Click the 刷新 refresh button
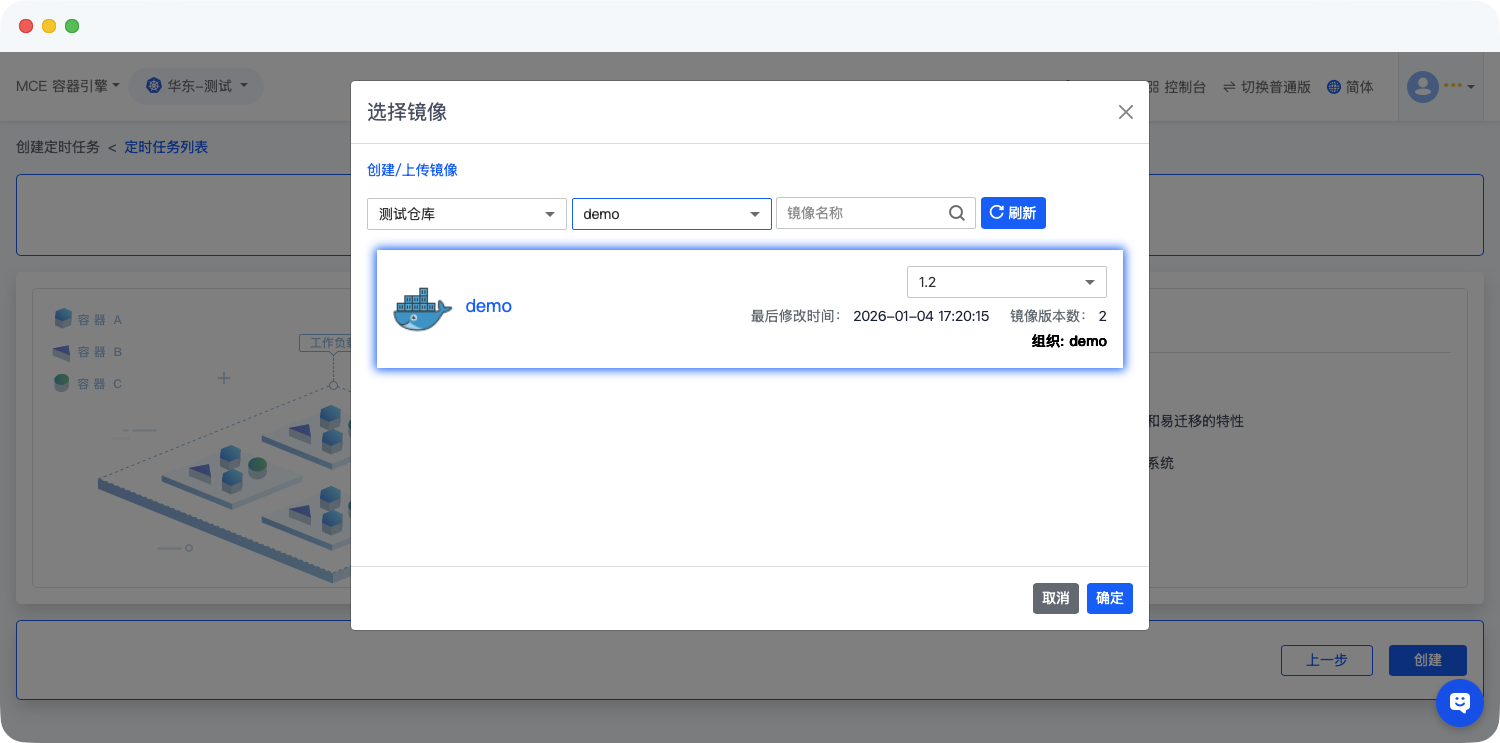Screen dimensions: 1500x743 coord(1013,213)
